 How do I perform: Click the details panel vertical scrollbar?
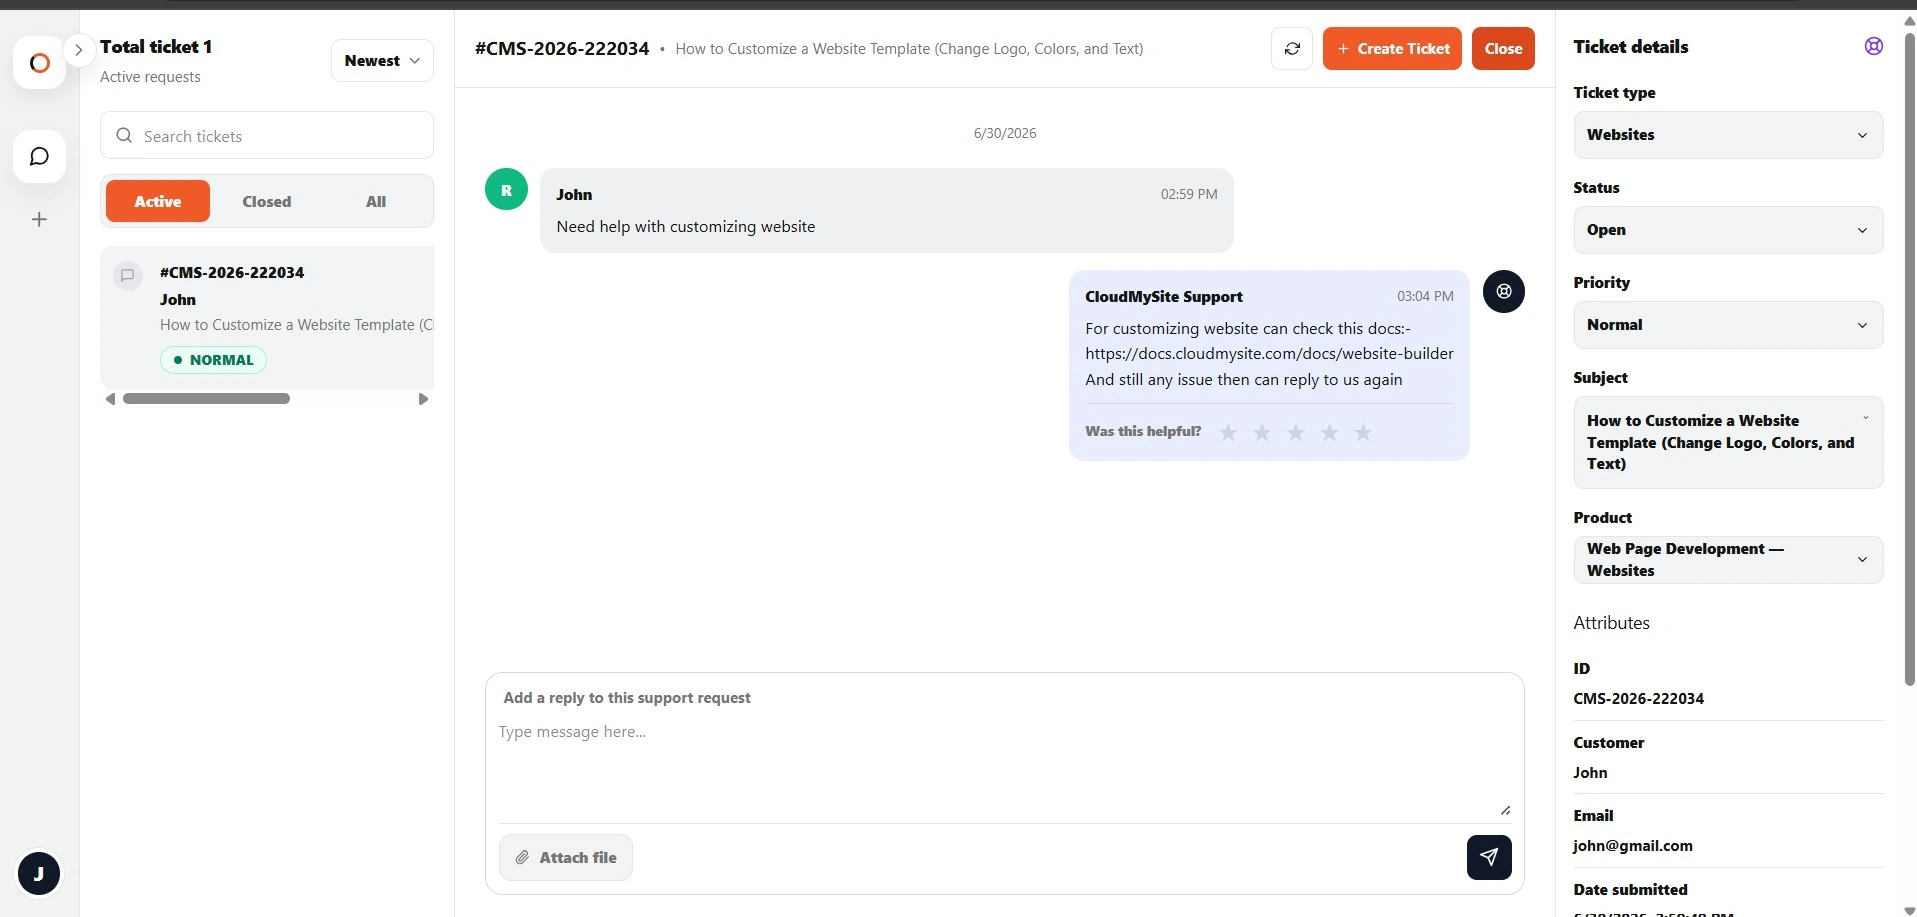pyautogui.click(x=1909, y=360)
